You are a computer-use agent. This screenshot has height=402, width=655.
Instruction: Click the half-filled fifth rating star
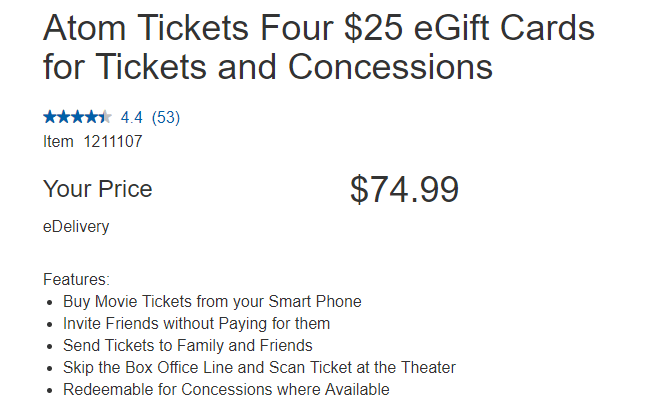[105, 117]
